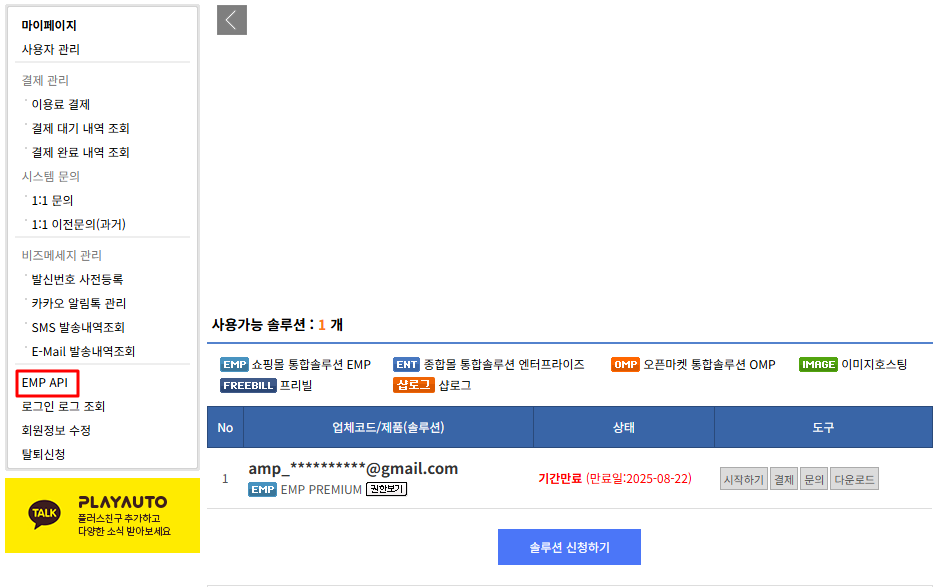Click the orange 샵로그 badge

[414, 385]
